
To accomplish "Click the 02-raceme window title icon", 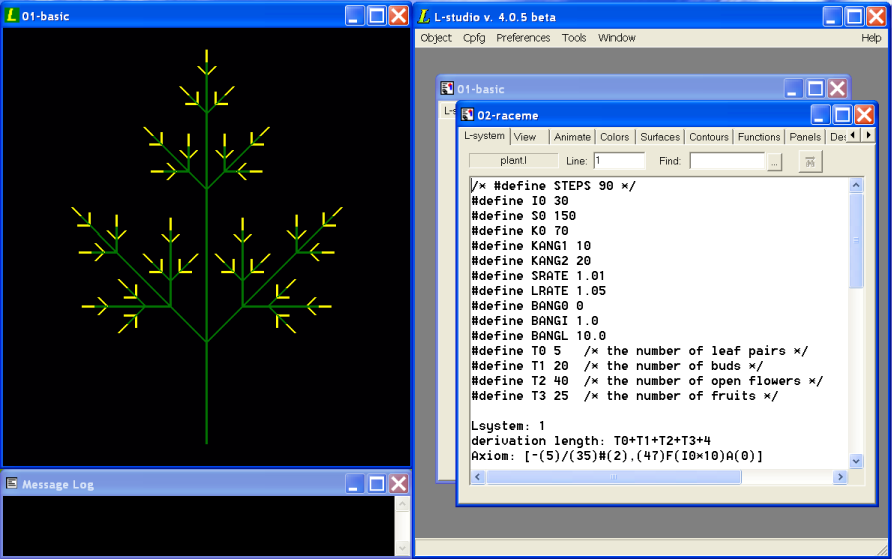I will (x=468, y=115).
